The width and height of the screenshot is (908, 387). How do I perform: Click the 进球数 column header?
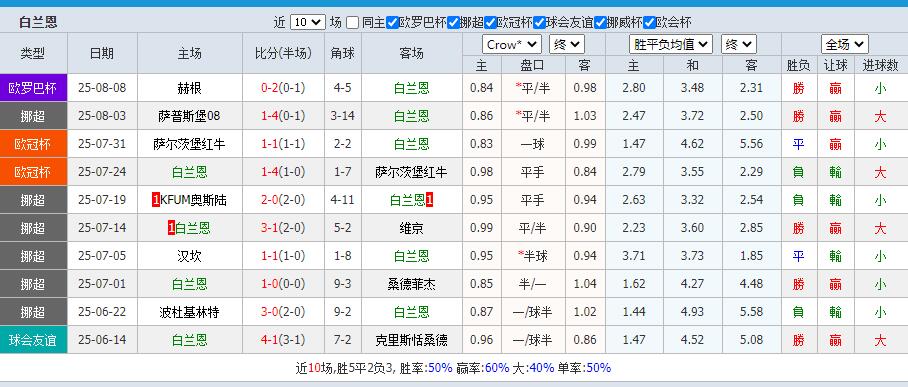point(880,65)
